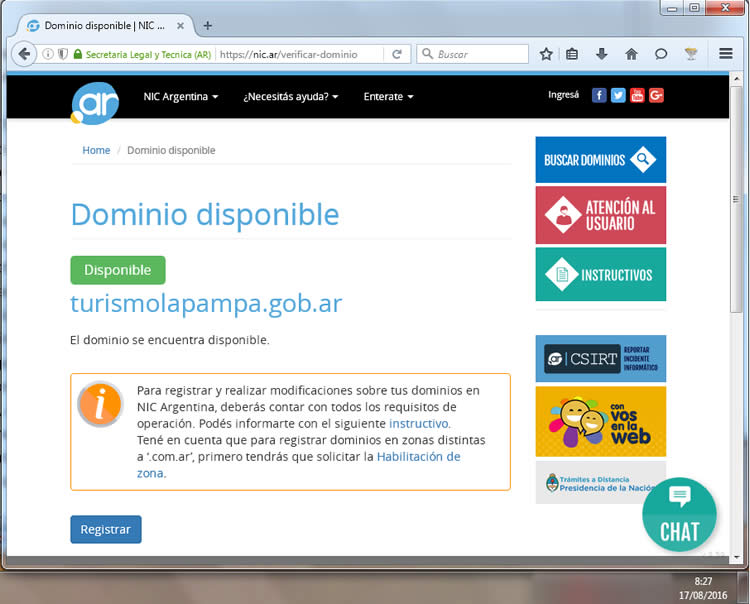
Task: Open the Firefox hamburger menu
Action: tap(726, 54)
